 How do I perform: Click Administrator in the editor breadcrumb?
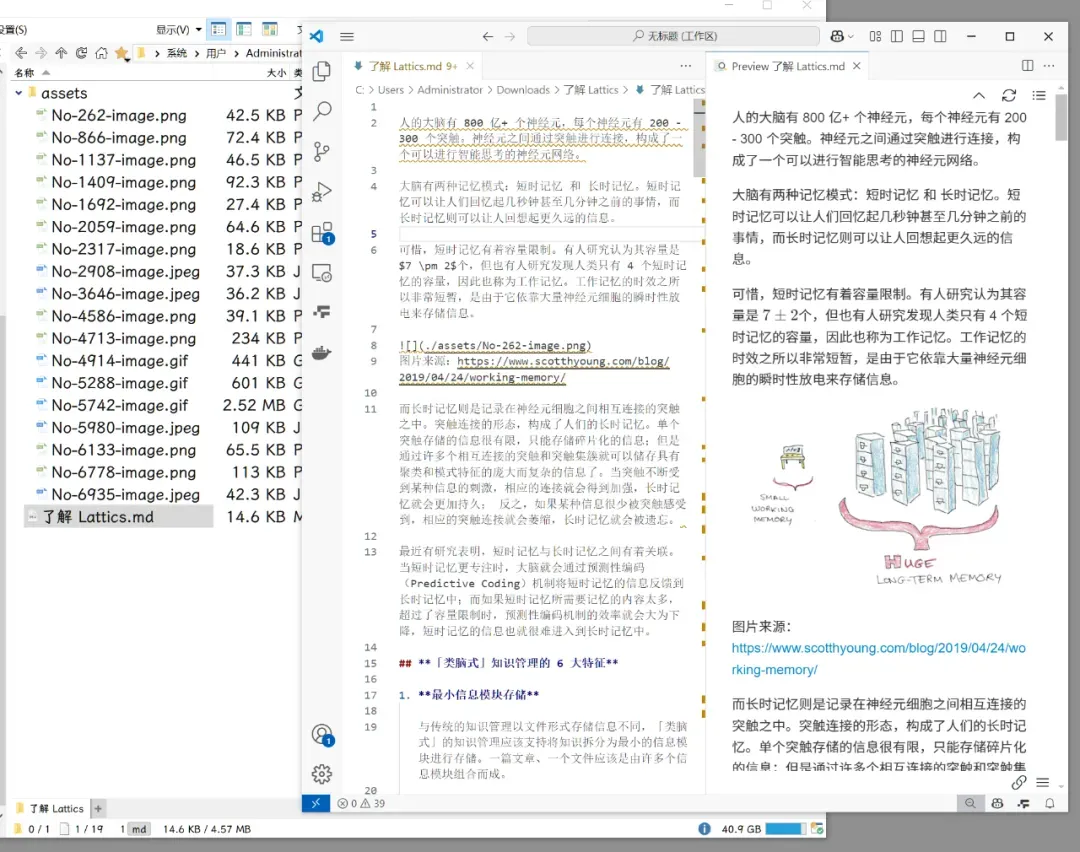pyautogui.click(x=450, y=90)
